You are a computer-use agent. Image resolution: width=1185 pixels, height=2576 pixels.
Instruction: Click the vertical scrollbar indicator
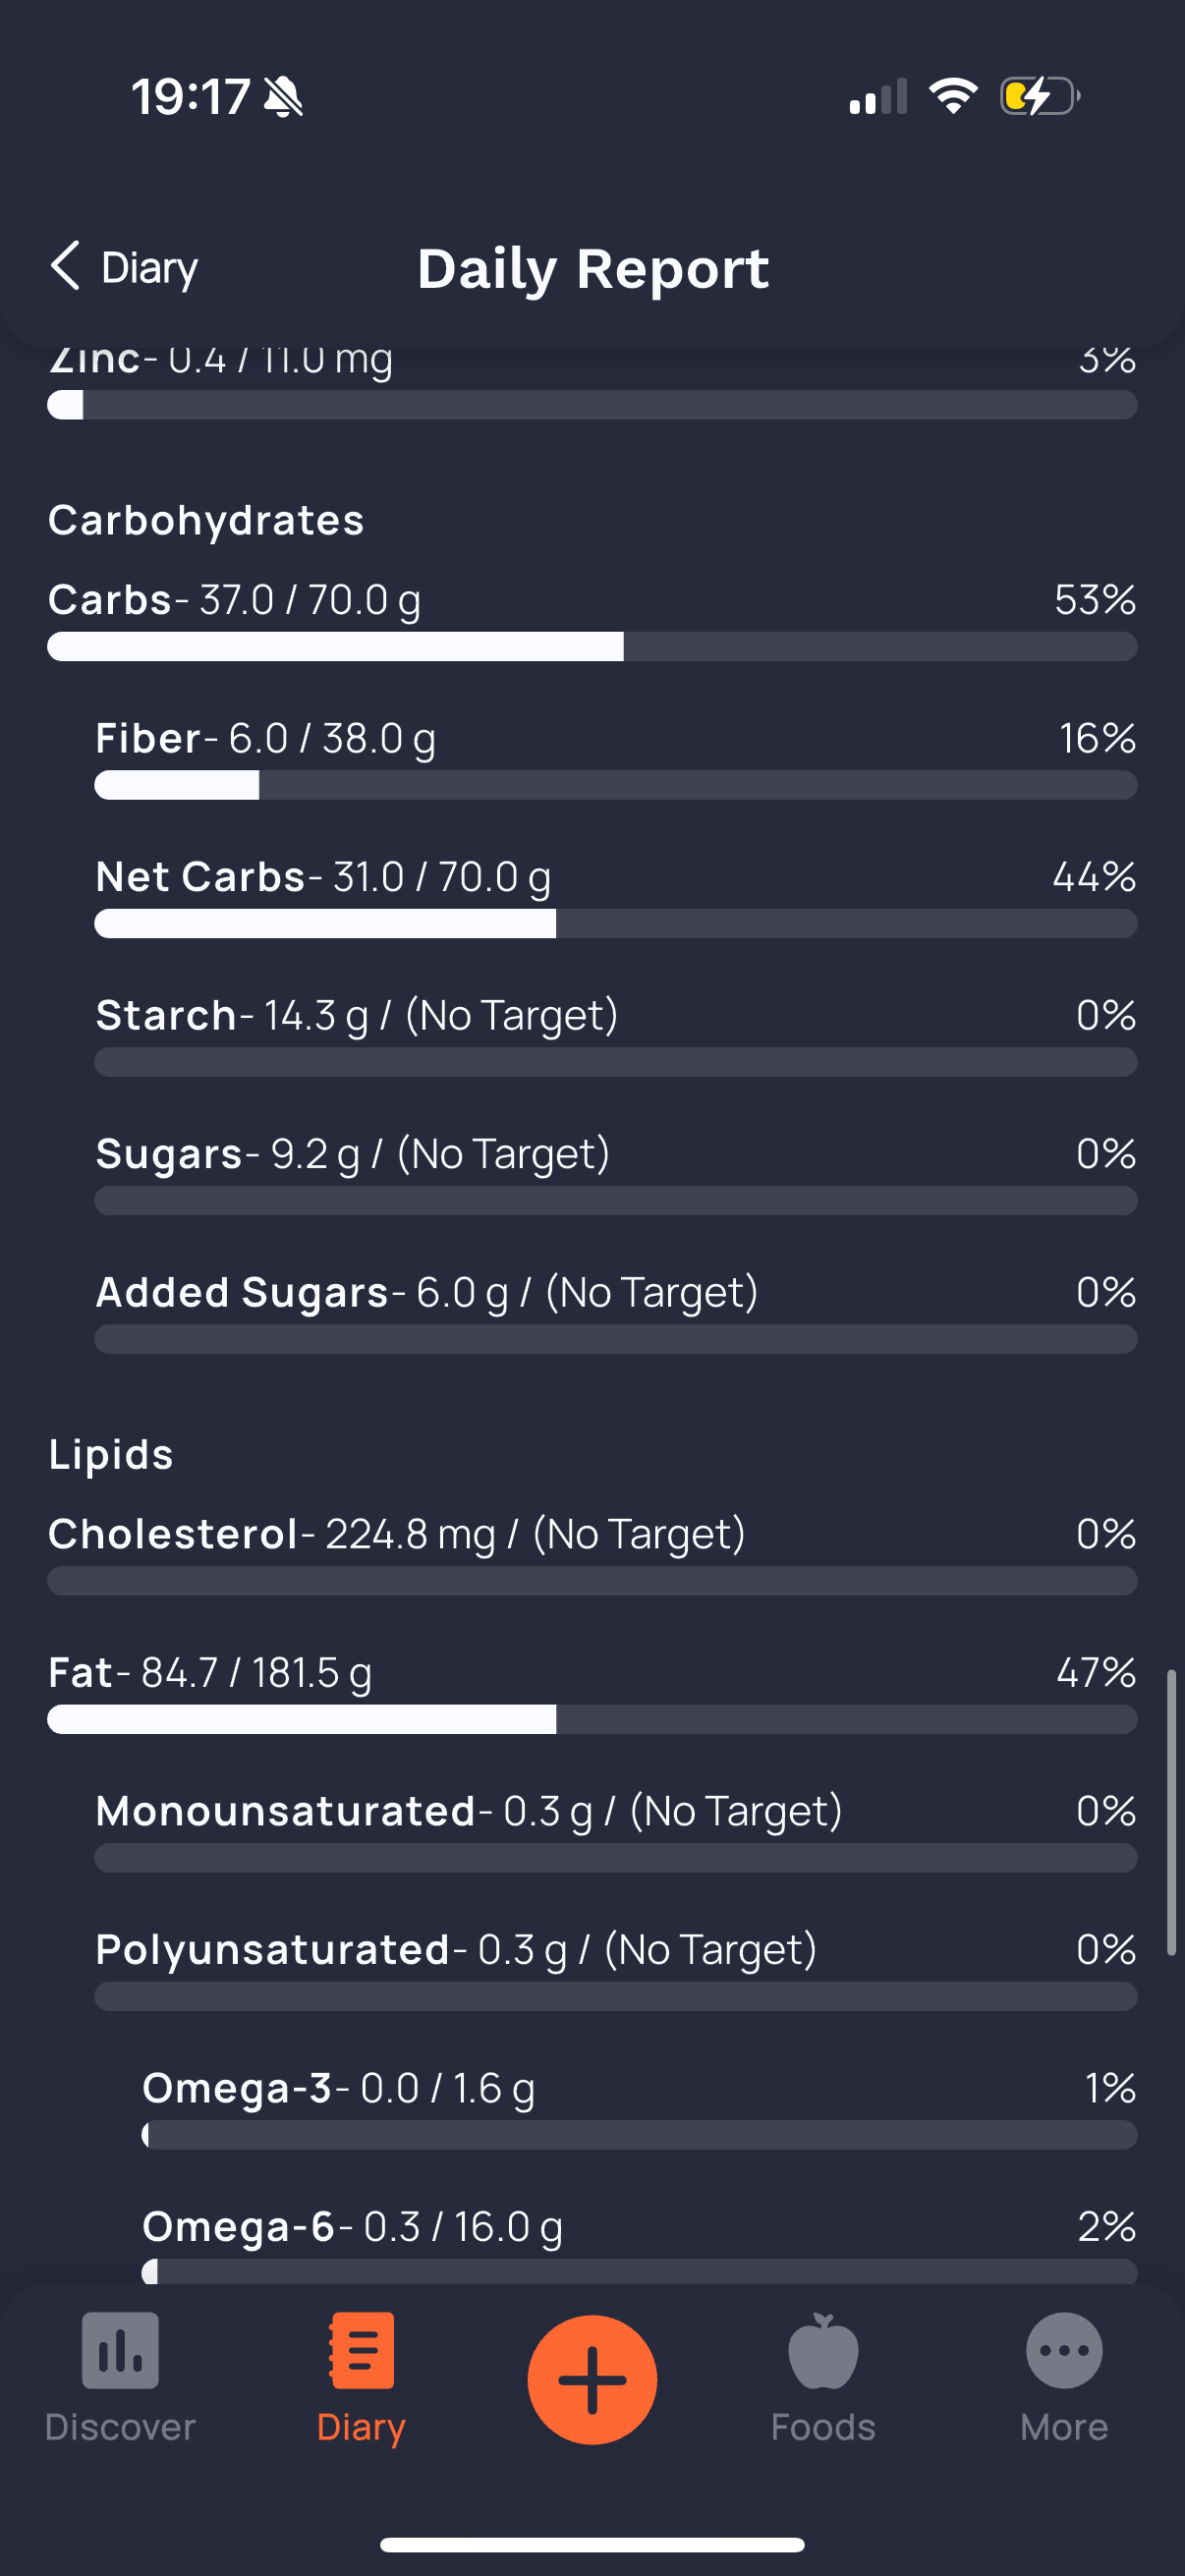(x=1171, y=1810)
